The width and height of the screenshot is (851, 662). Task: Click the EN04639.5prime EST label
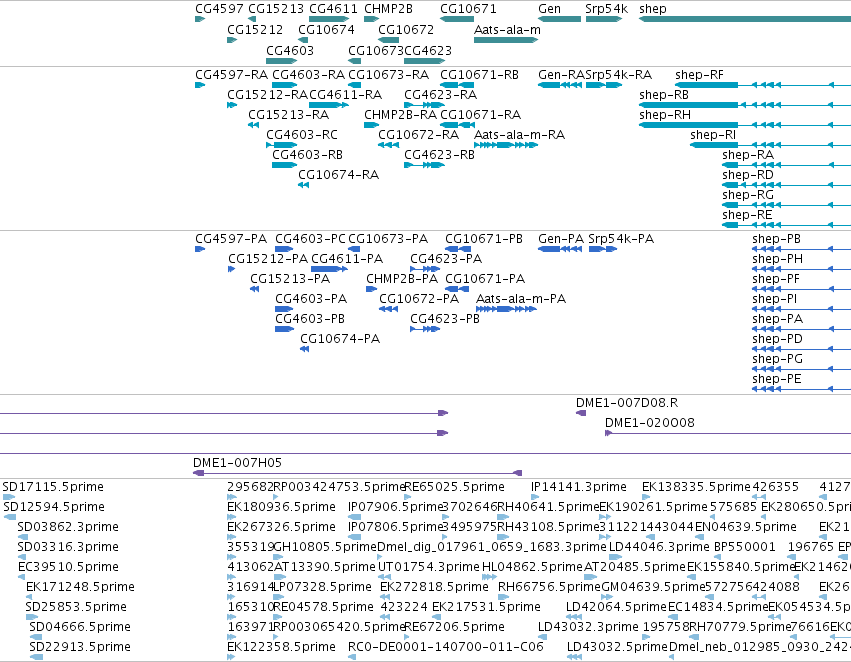point(746,527)
